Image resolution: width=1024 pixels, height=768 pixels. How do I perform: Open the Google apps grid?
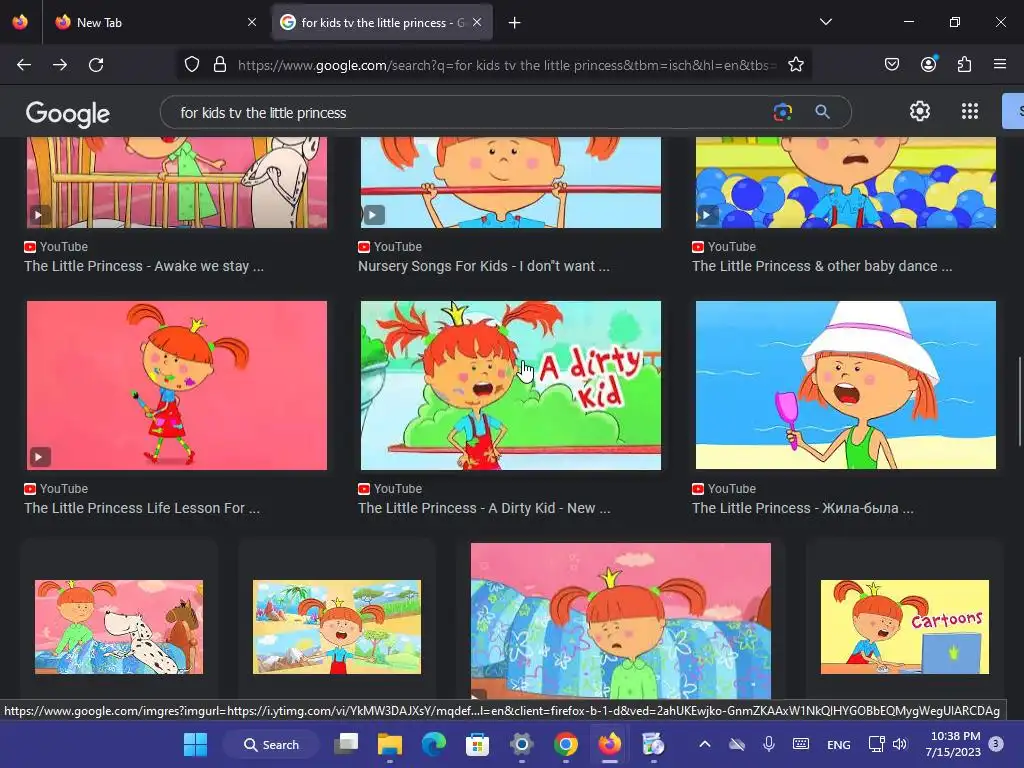tap(970, 111)
